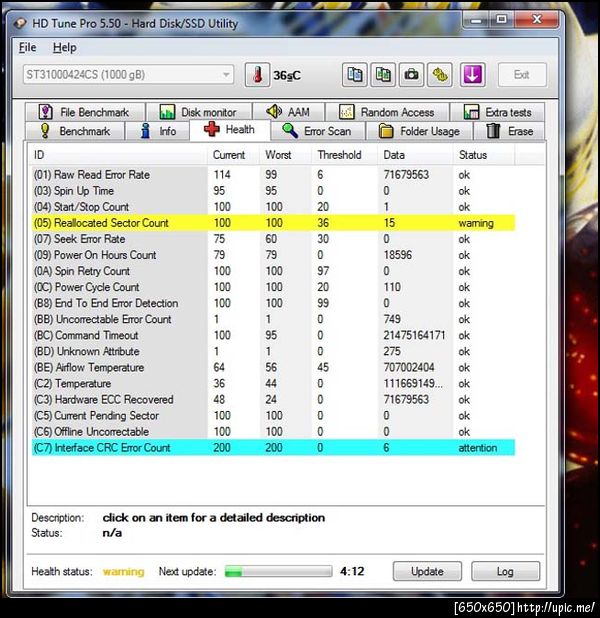
Task: Select the (05) Reallocated Sector Count row
Action: pos(273,223)
